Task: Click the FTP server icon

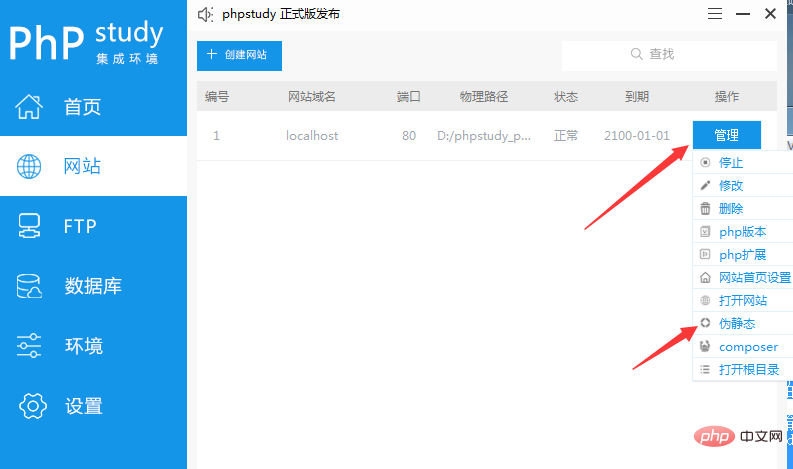Action: pyautogui.click(x=29, y=226)
